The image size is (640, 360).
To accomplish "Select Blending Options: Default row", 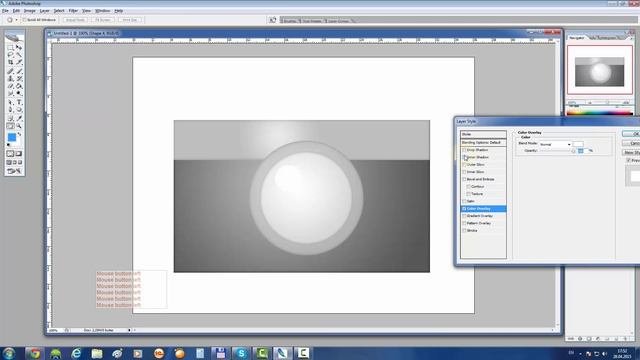I will click(483, 142).
